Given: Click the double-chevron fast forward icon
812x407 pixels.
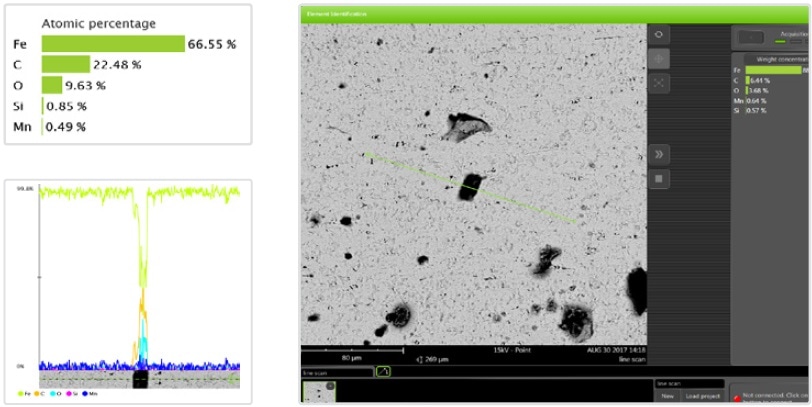Looking at the screenshot, I should [x=659, y=154].
